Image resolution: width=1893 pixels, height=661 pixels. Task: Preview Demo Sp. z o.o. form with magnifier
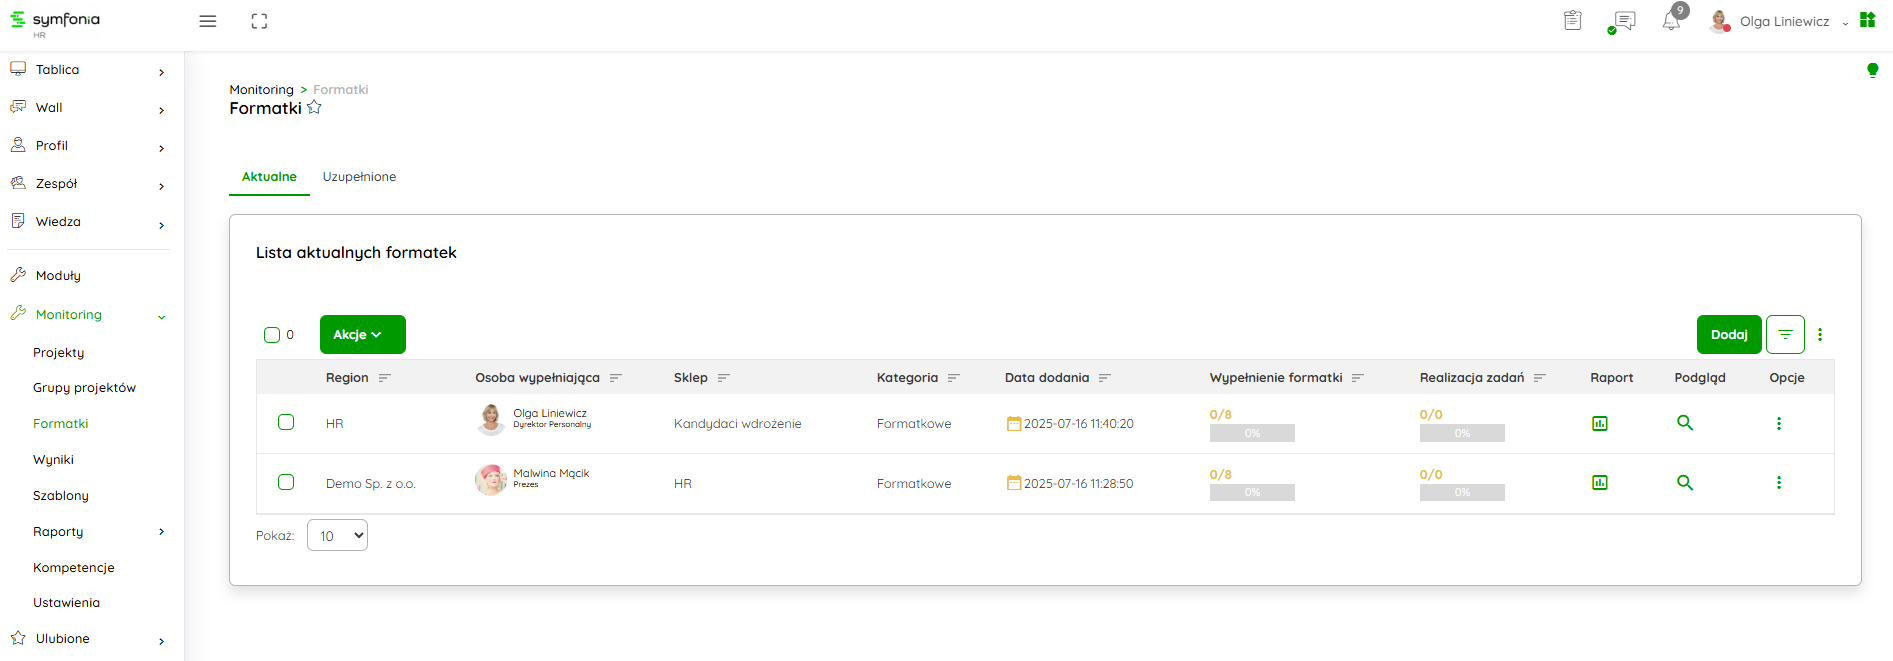1685,483
